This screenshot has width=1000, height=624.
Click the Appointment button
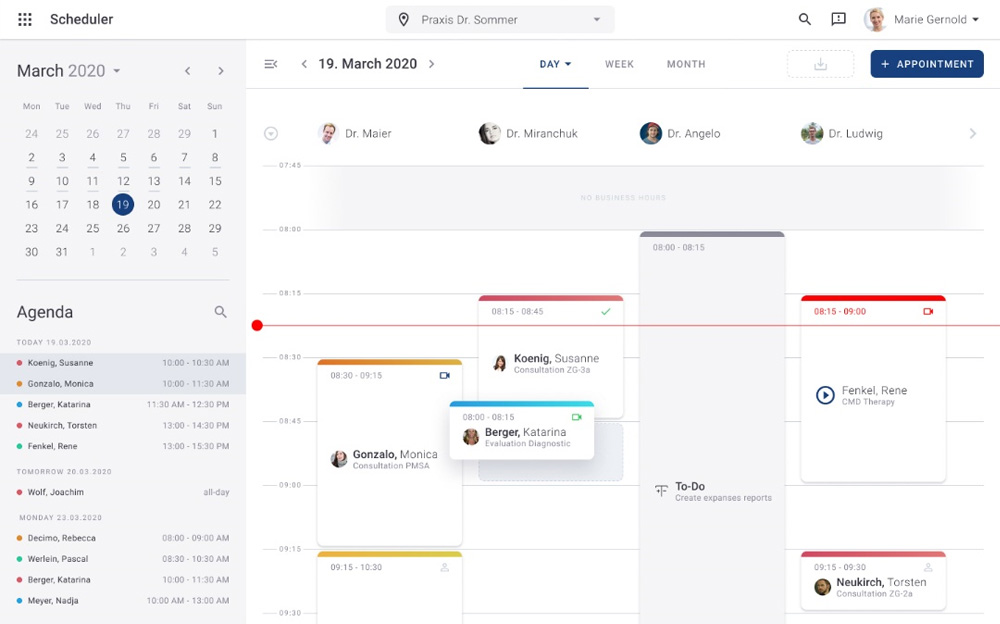pyautogui.click(x=927, y=64)
